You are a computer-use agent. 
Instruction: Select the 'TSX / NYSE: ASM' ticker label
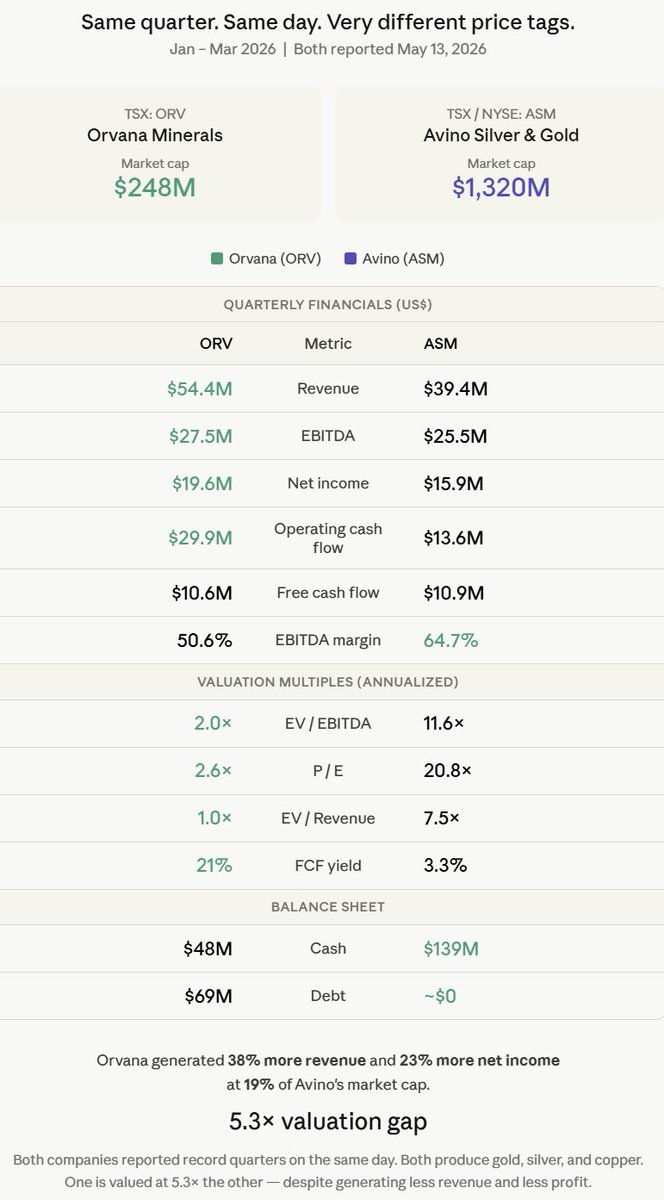[x=501, y=113]
